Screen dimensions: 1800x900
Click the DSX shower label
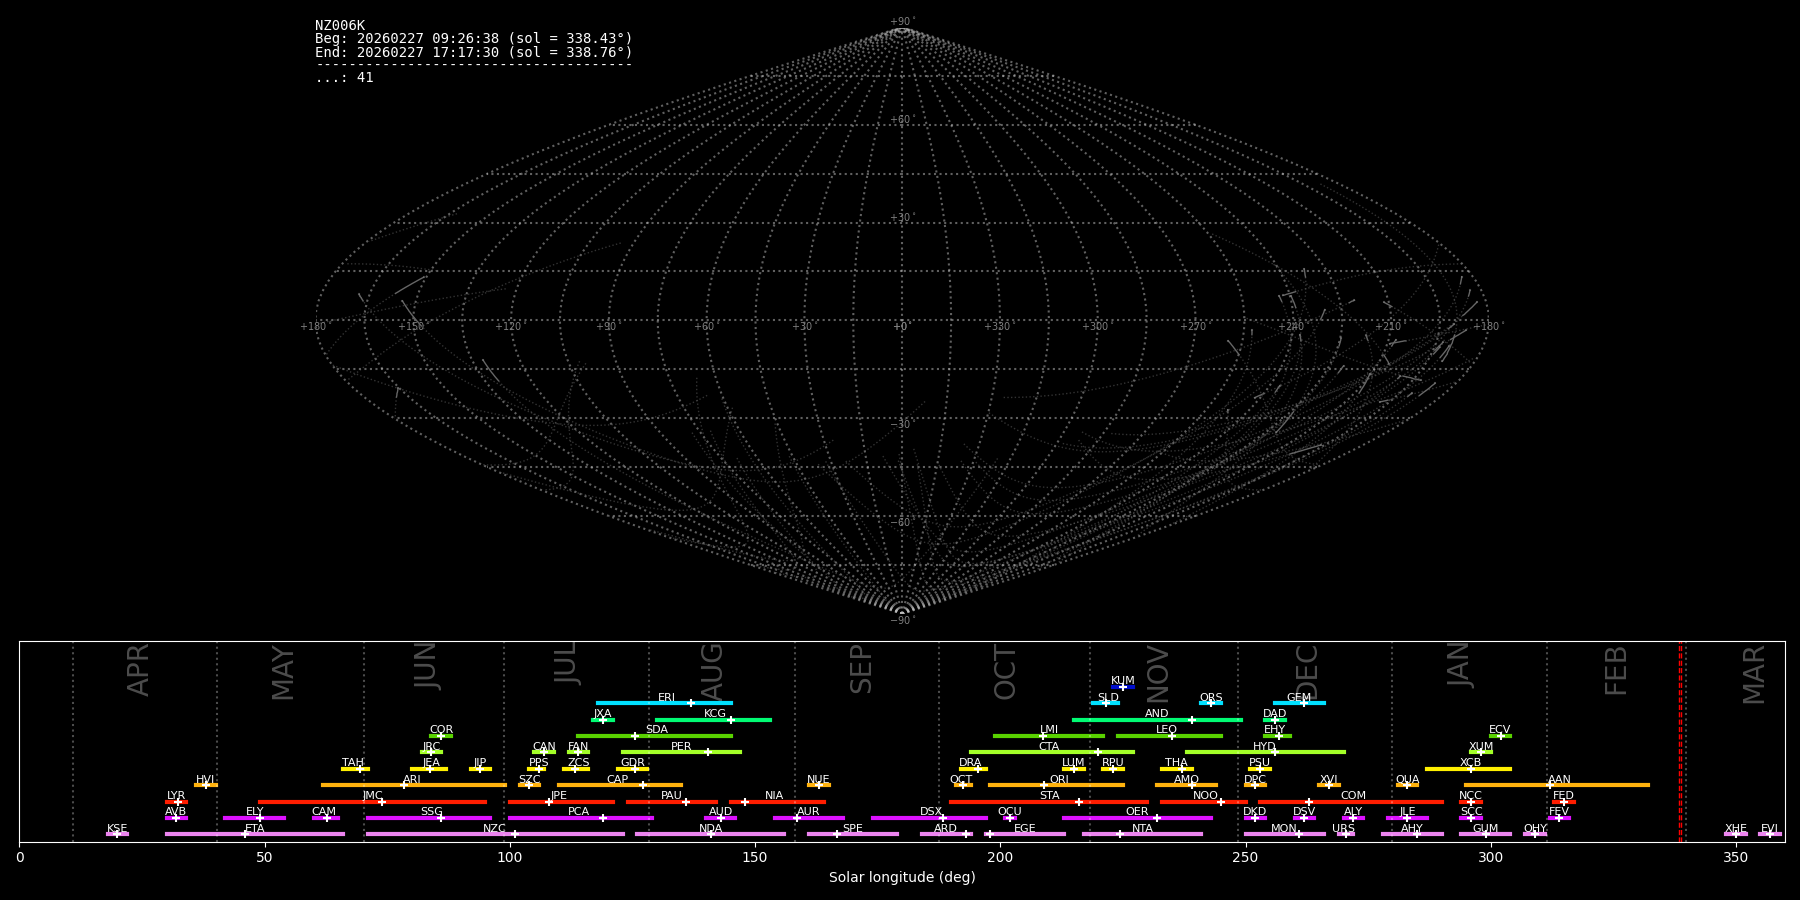tap(931, 812)
